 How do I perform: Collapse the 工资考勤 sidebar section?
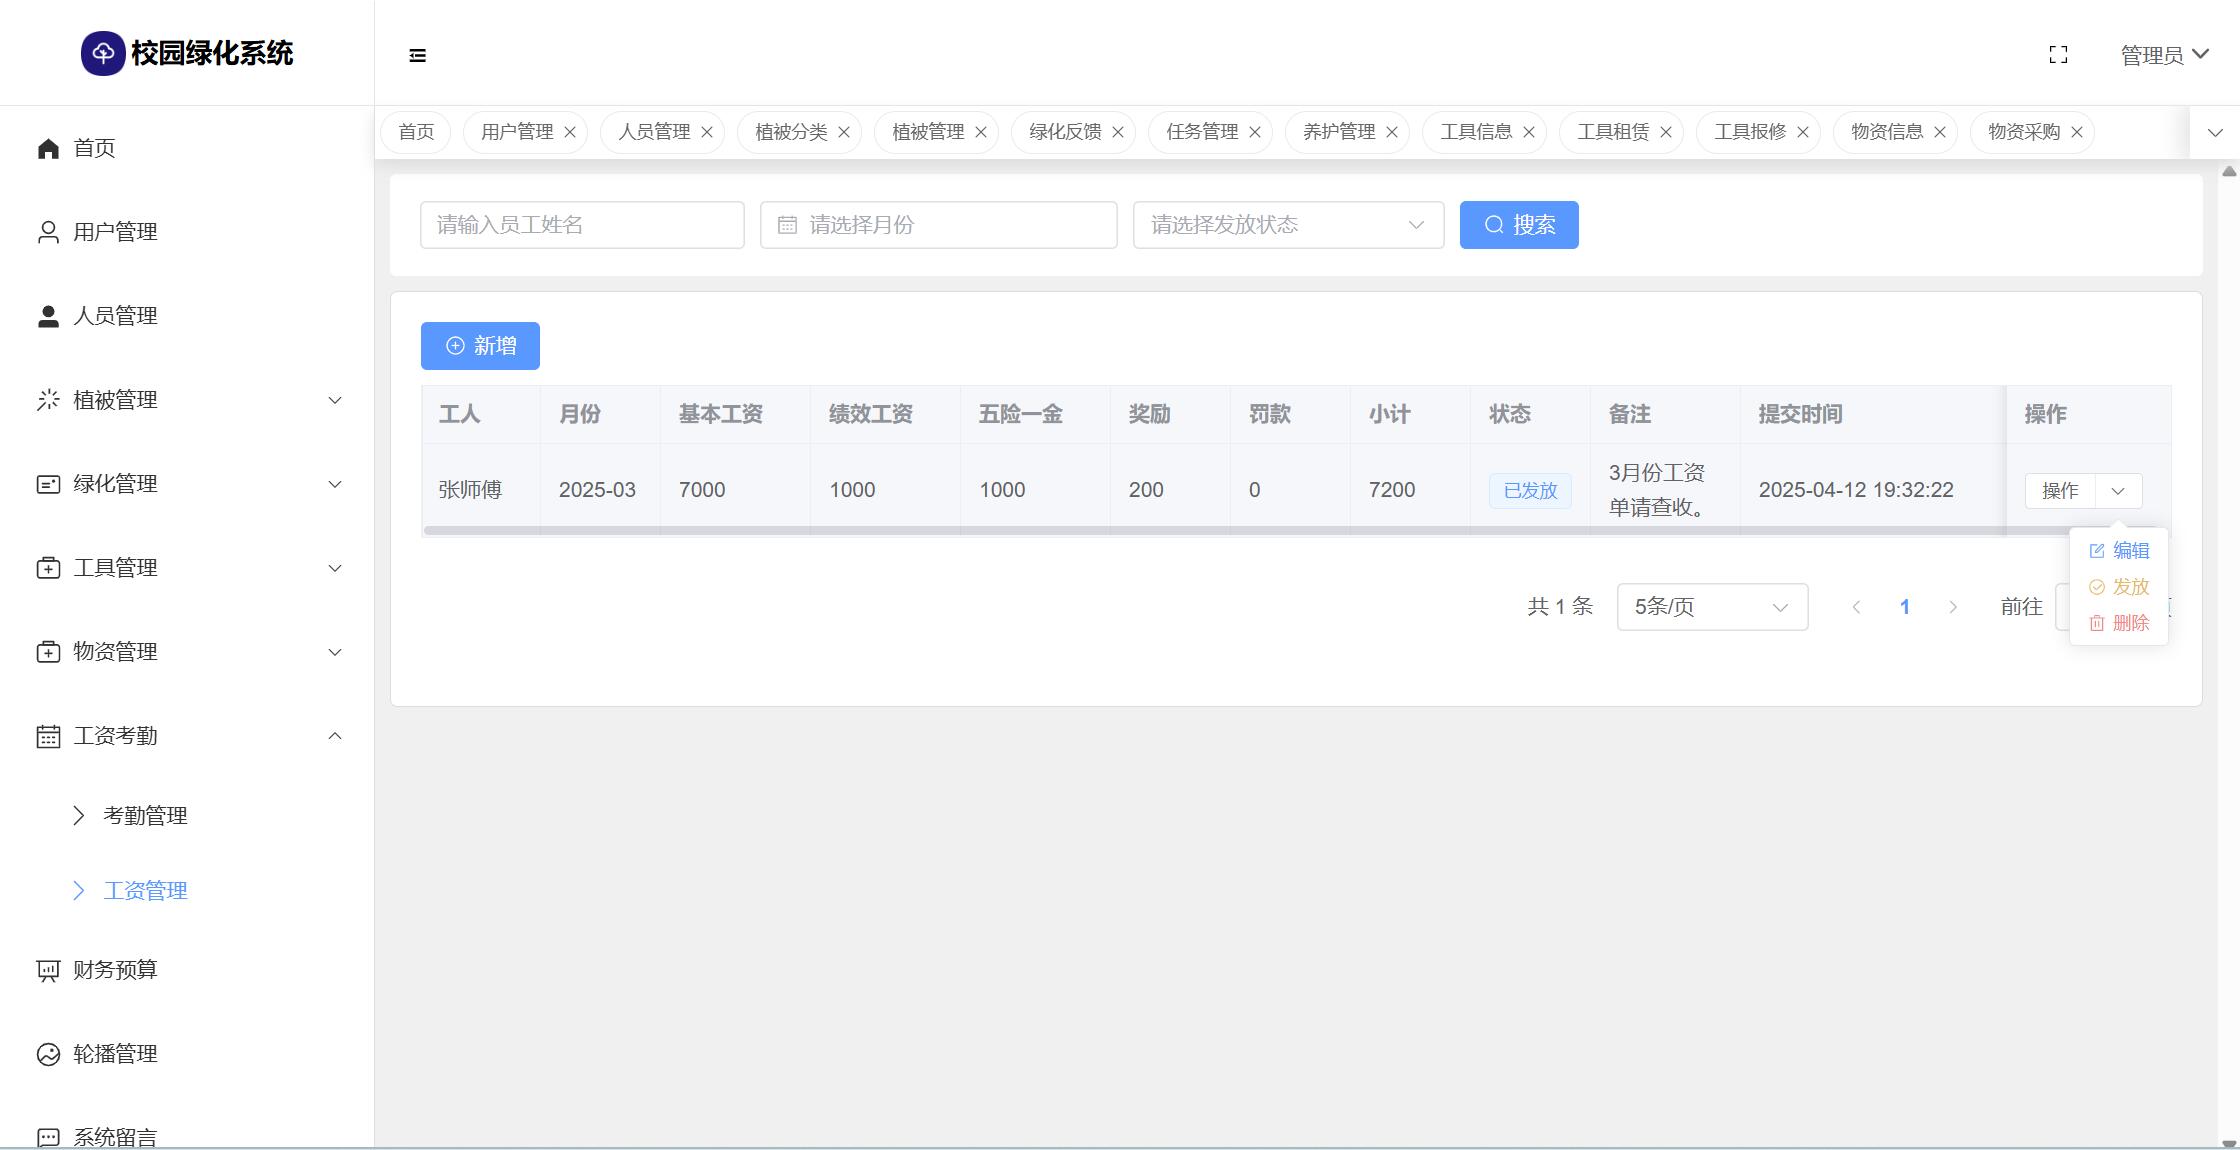(187, 736)
